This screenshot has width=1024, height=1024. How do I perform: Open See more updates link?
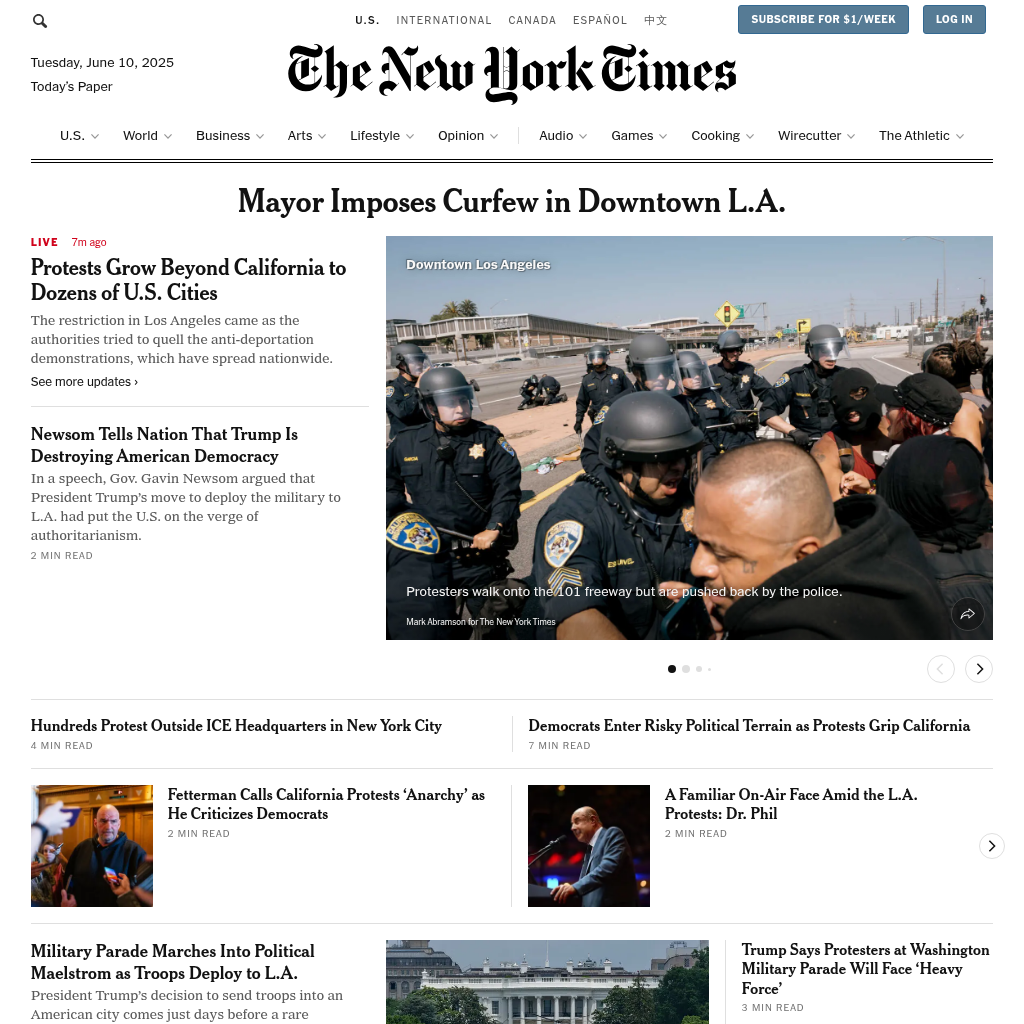coord(84,381)
